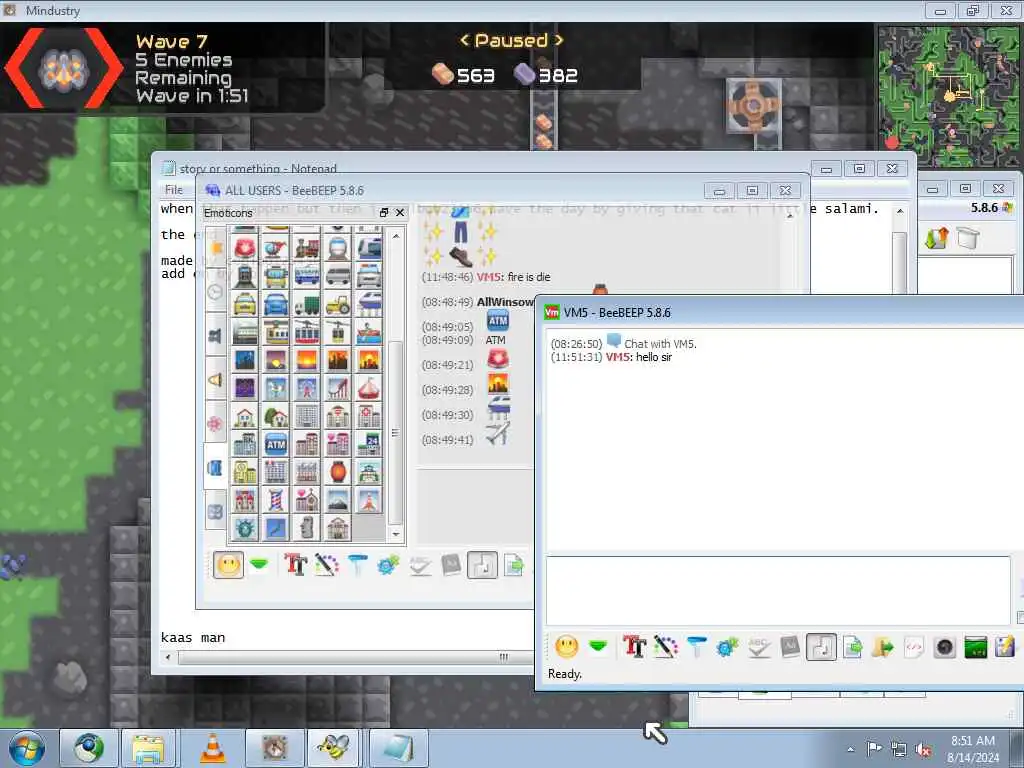Click Notepad horizontal scrollbar left arrow

(168, 657)
